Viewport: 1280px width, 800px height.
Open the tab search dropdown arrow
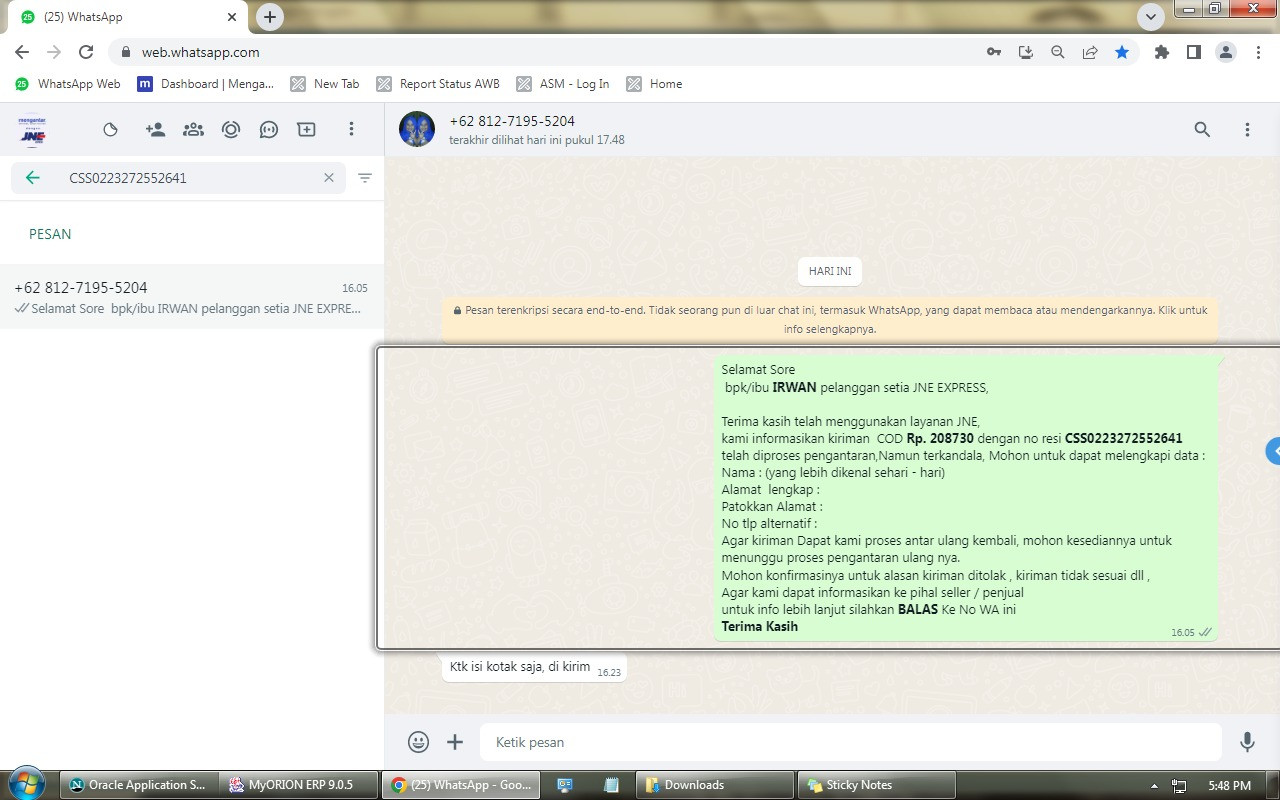(x=1151, y=16)
